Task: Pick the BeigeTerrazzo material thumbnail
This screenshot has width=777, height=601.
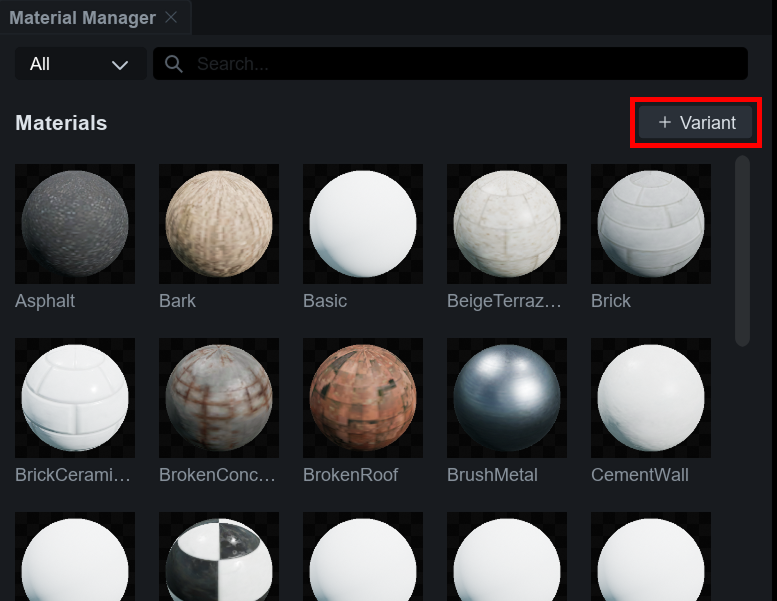Action: coord(507,223)
